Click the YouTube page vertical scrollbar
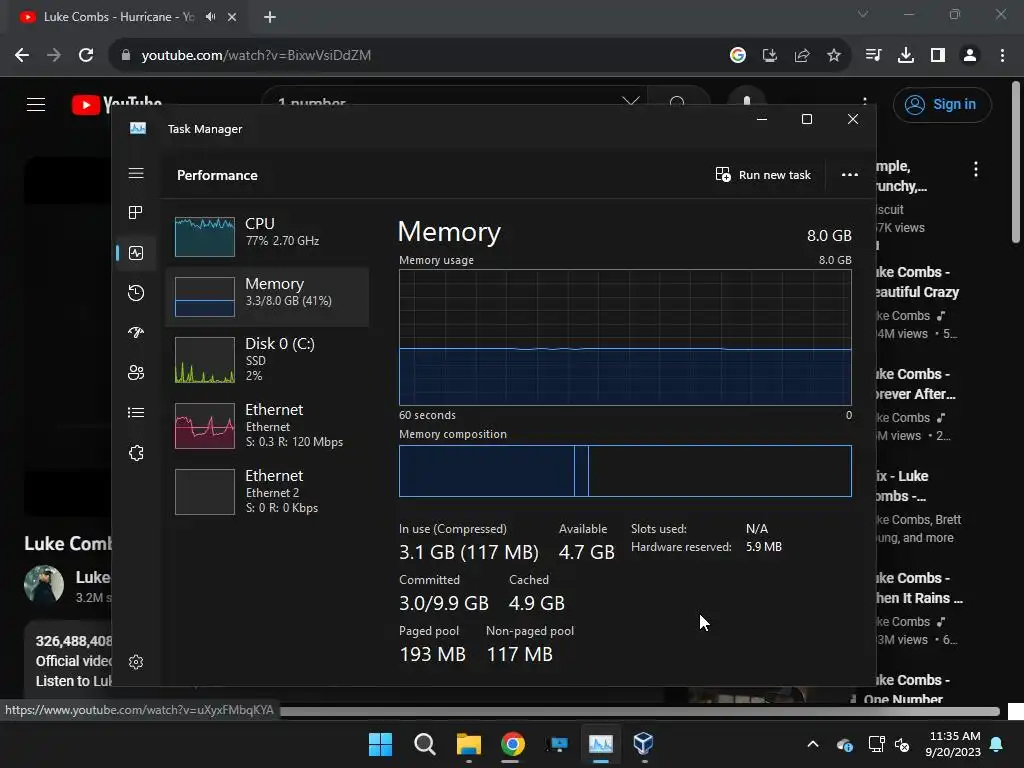1024x768 pixels. [1016, 162]
